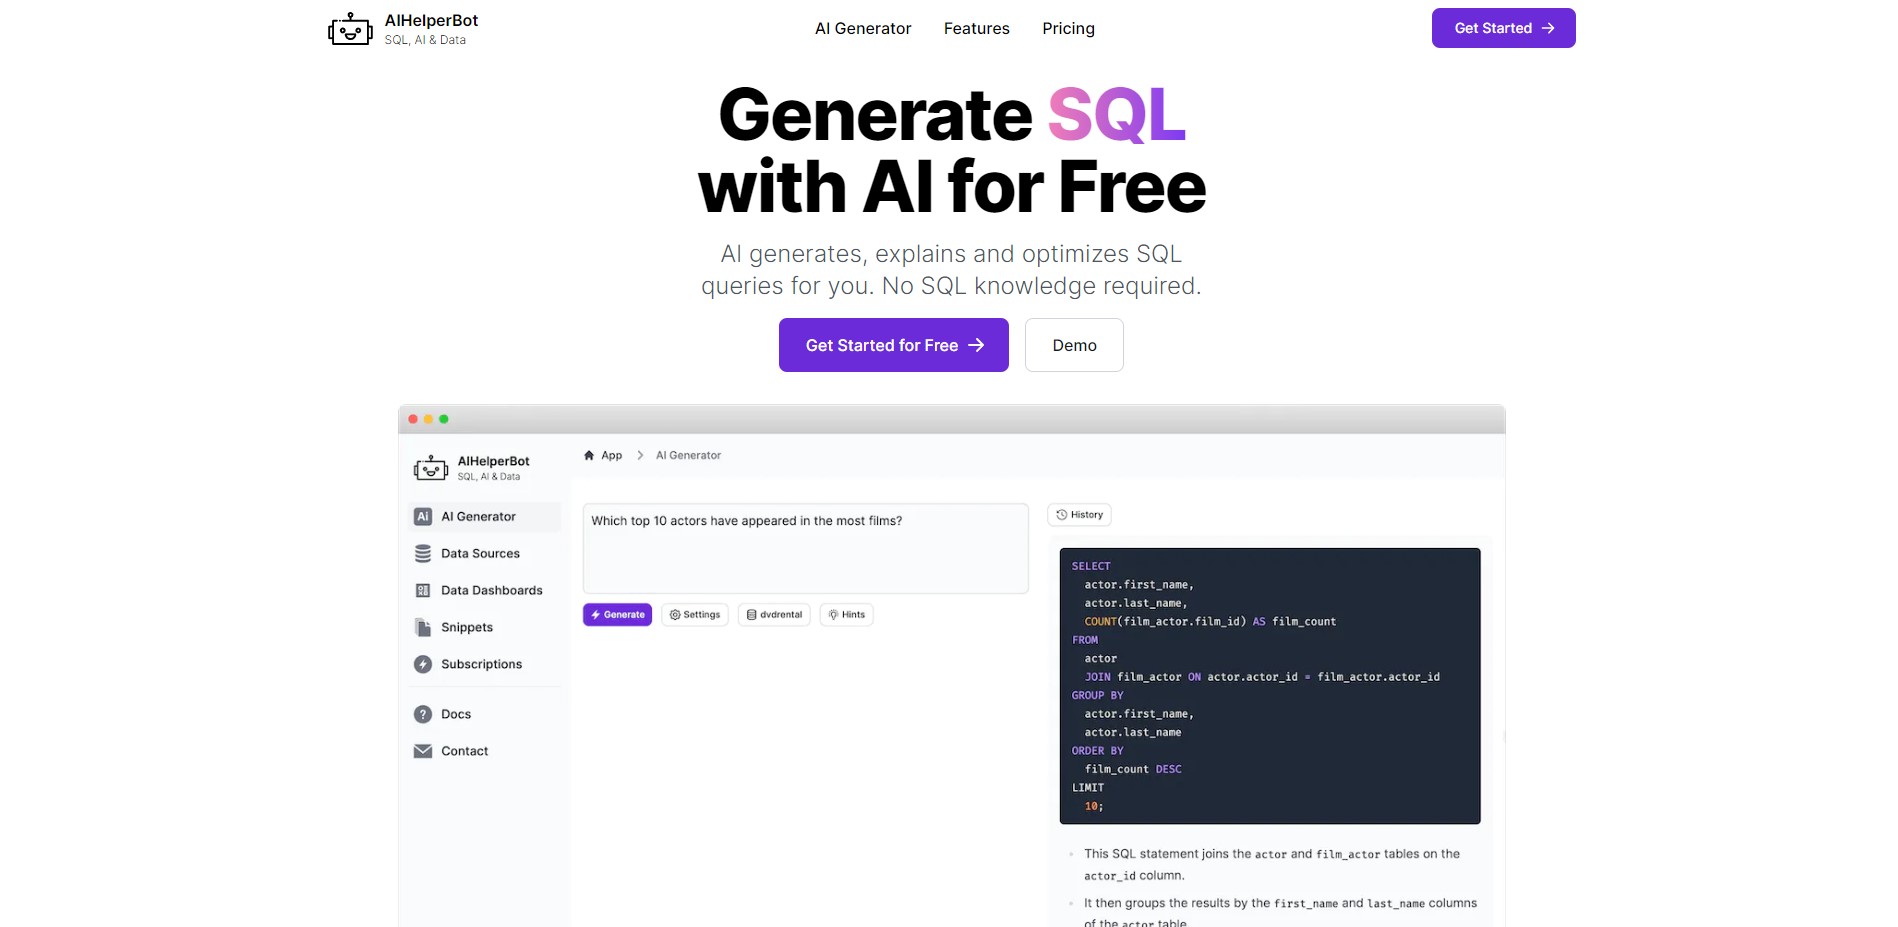Select AI Generator icon in sidebar
Image resolution: width=1898 pixels, height=927 pixels.
(x=423, y=517)
